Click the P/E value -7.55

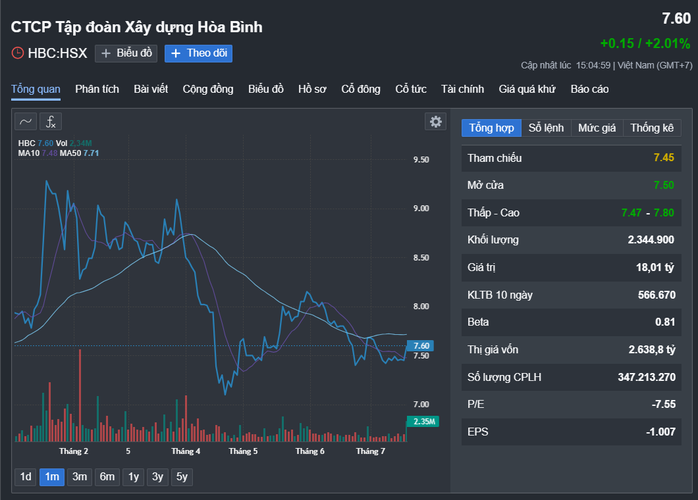663,404
